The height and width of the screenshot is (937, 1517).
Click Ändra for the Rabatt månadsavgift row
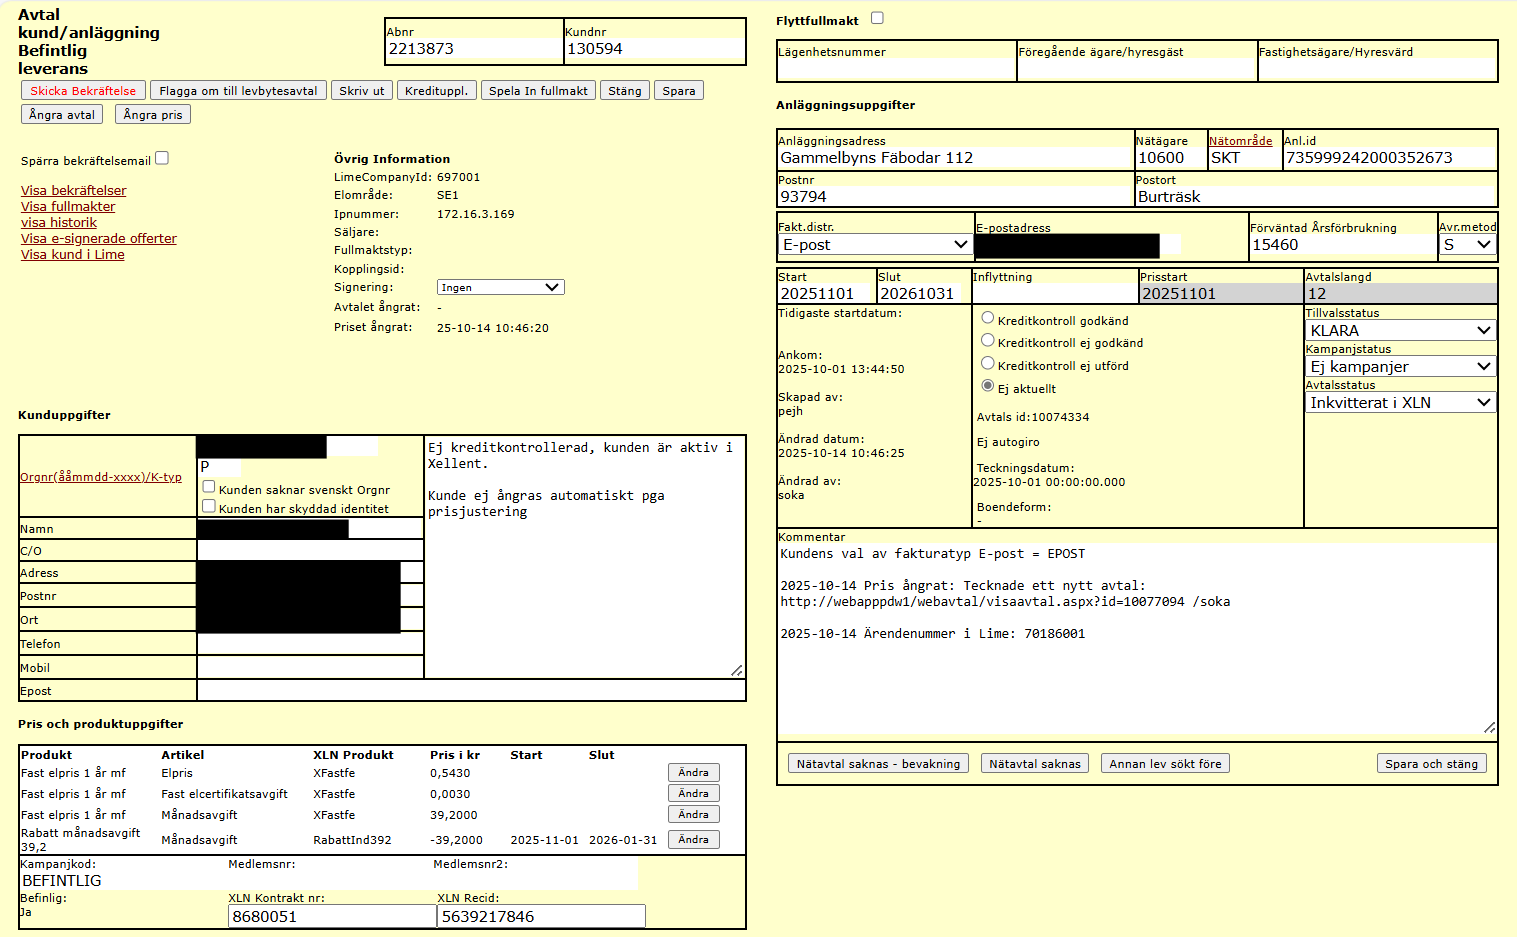[693, 840]
